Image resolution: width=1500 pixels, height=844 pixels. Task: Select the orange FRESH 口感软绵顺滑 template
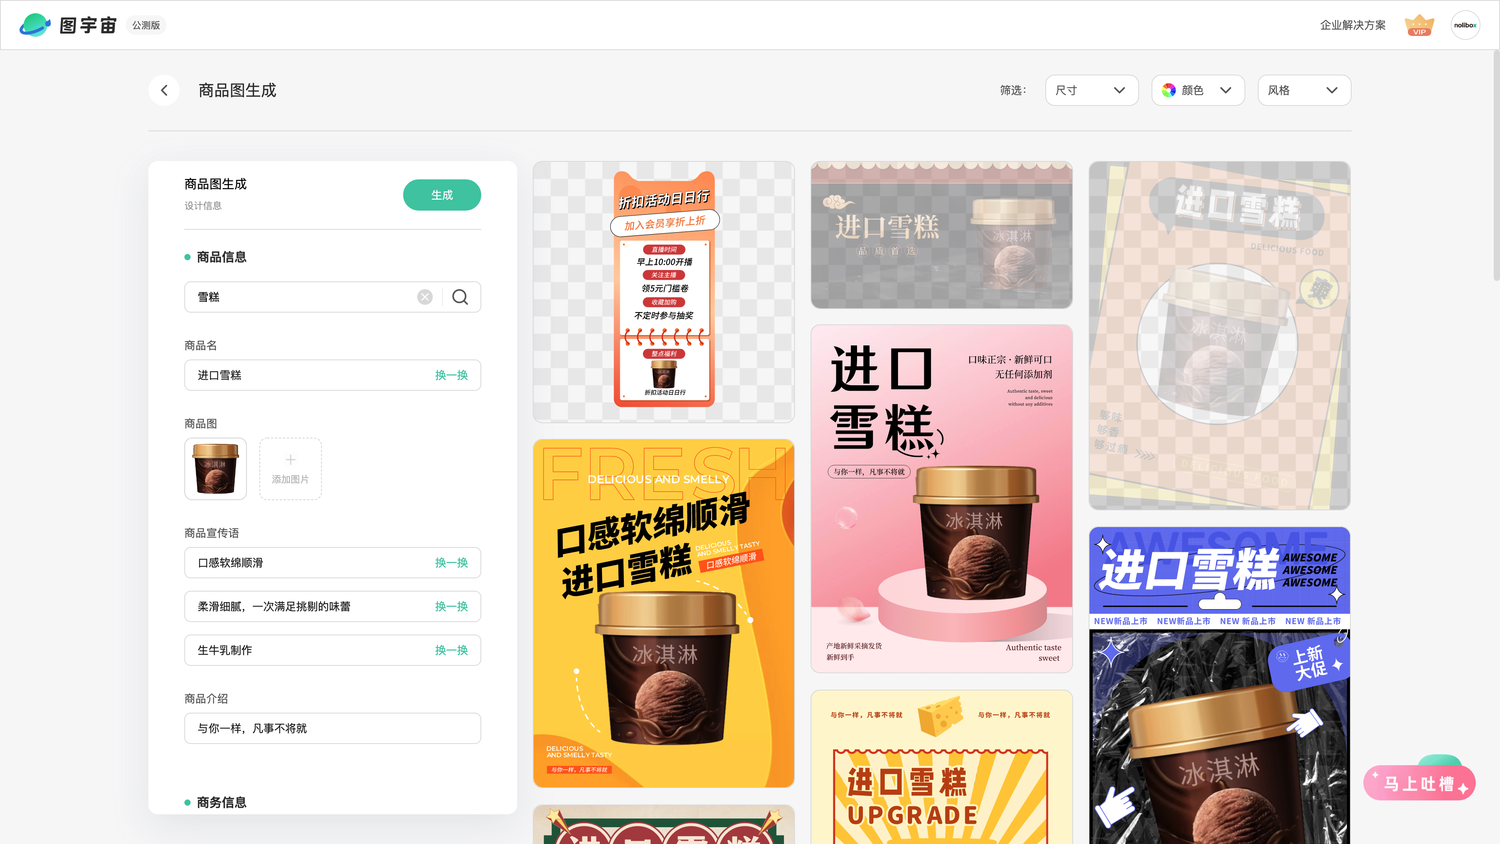(x=664, y=613)
